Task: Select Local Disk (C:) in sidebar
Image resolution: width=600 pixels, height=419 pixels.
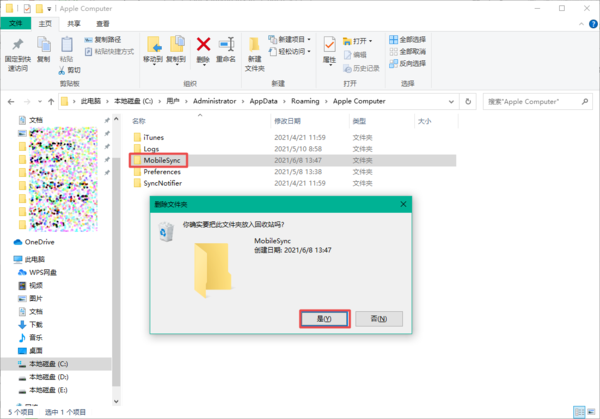Action: coord(56,364)
